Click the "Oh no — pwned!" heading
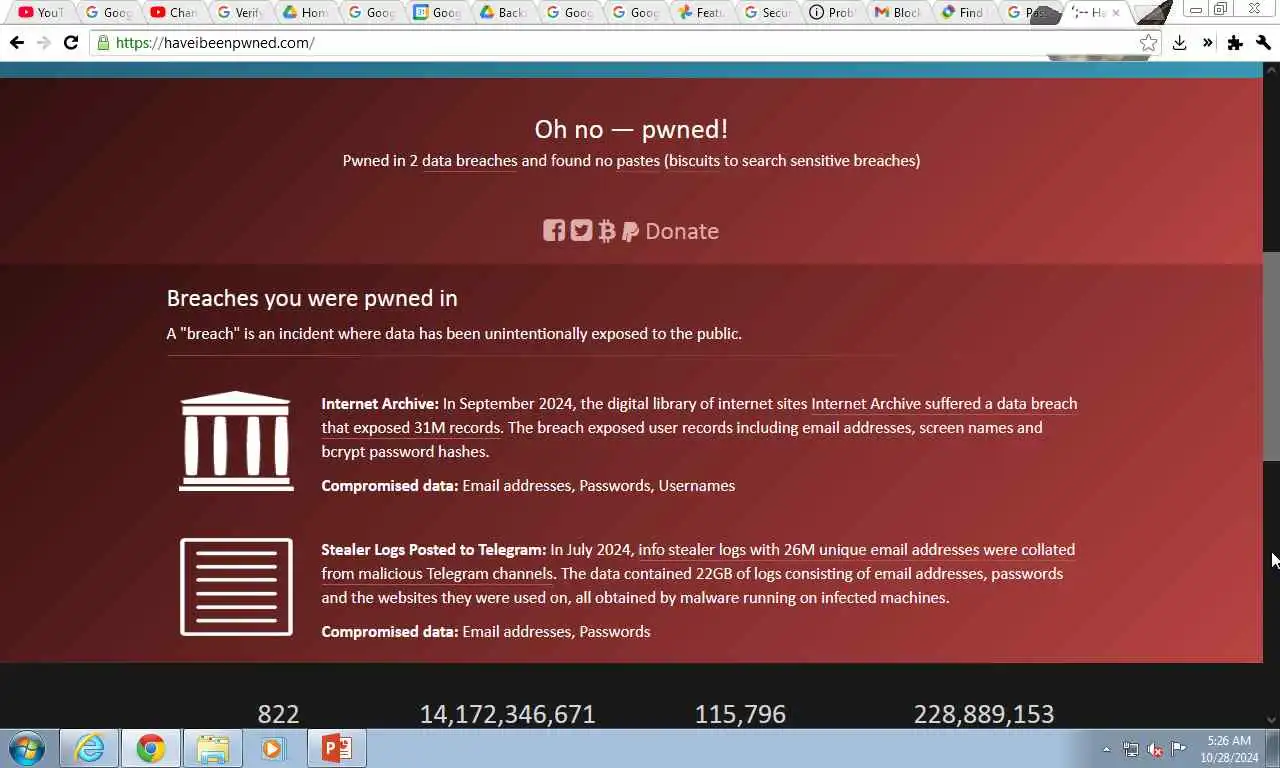 [631, 129]
